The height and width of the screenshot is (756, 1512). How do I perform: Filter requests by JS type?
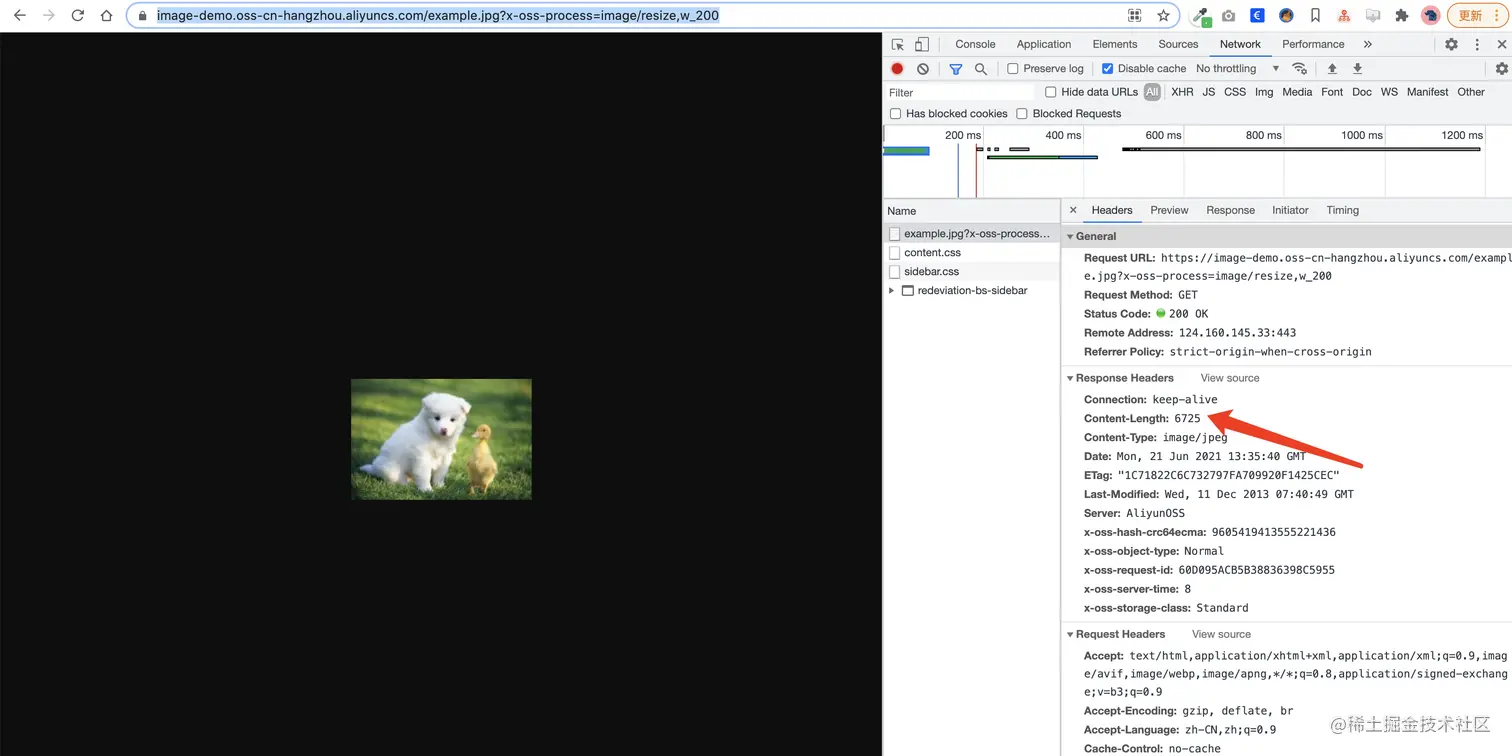click(x=1208, y=92)
